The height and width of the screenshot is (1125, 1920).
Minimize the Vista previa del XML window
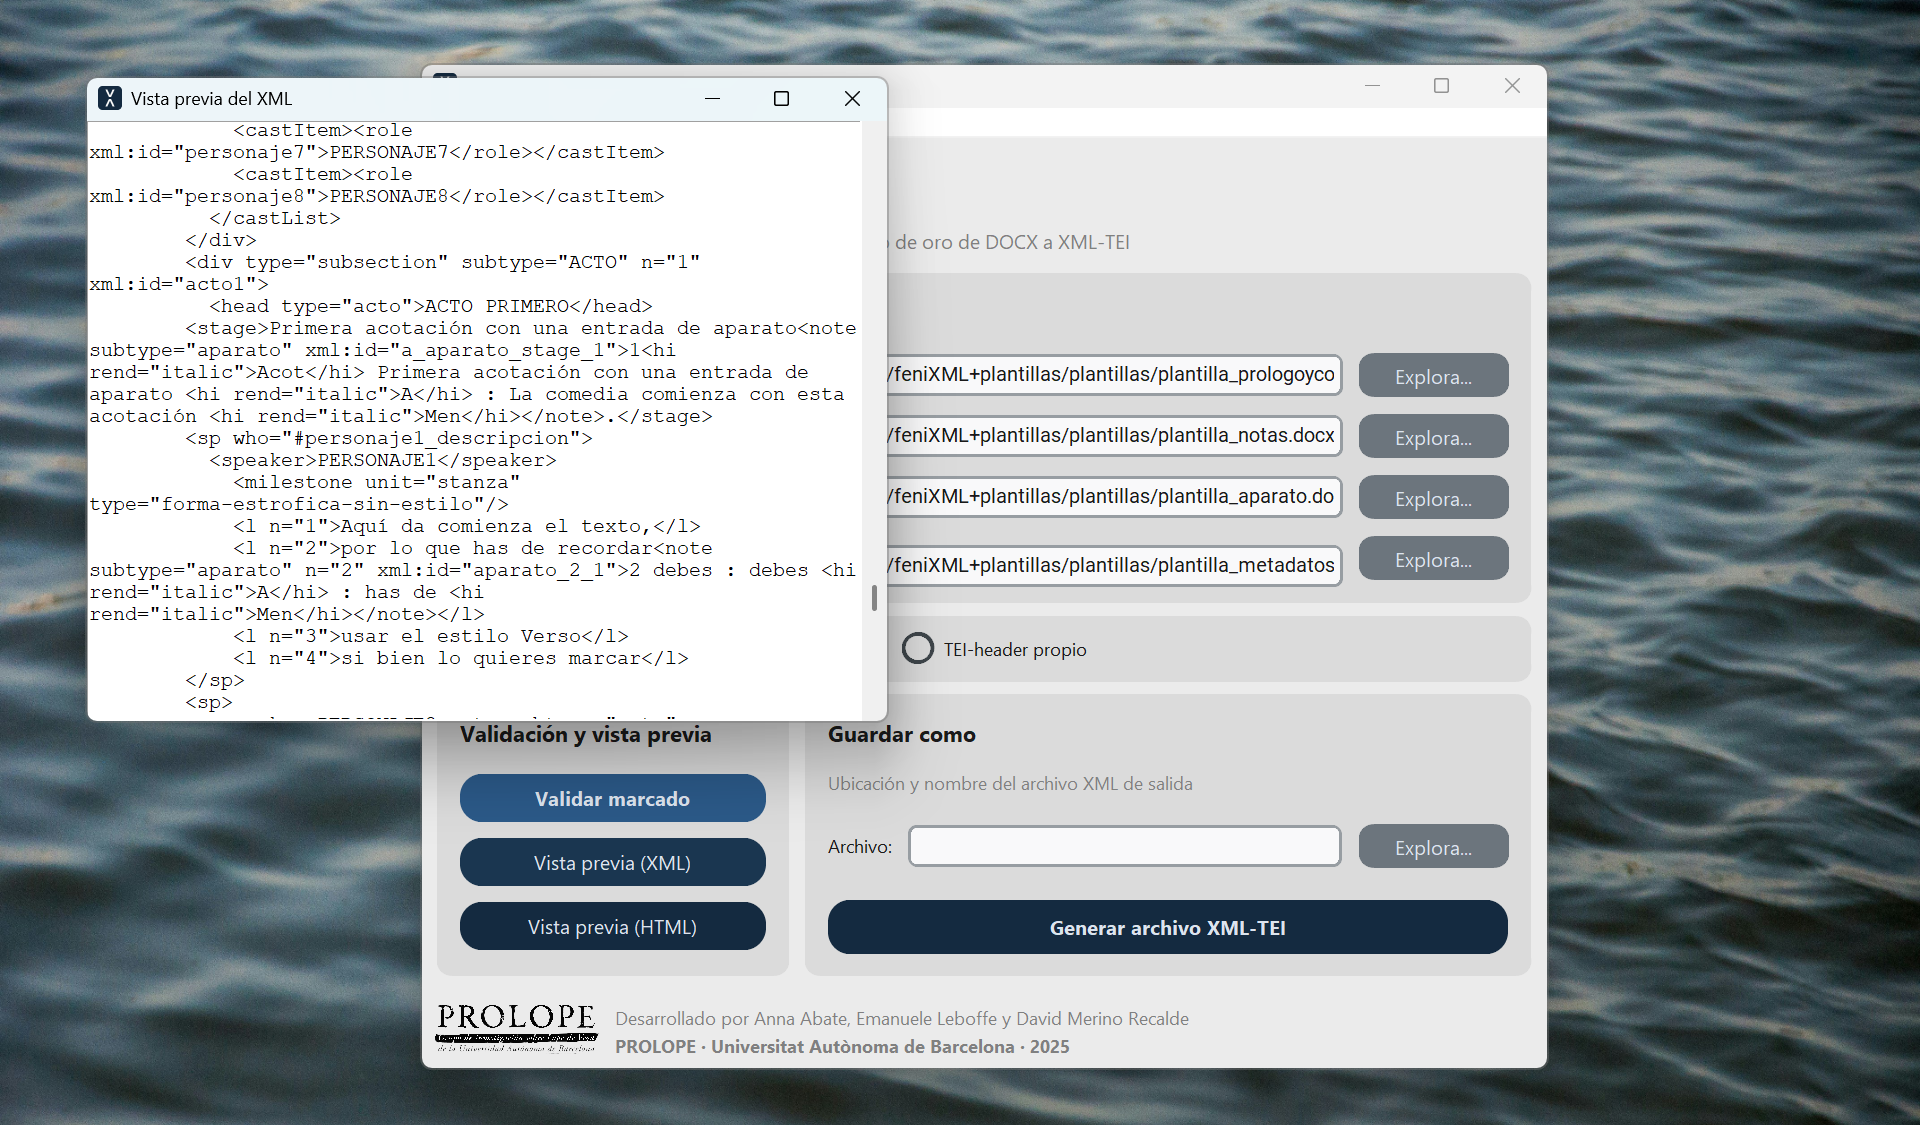click(713, 98)
